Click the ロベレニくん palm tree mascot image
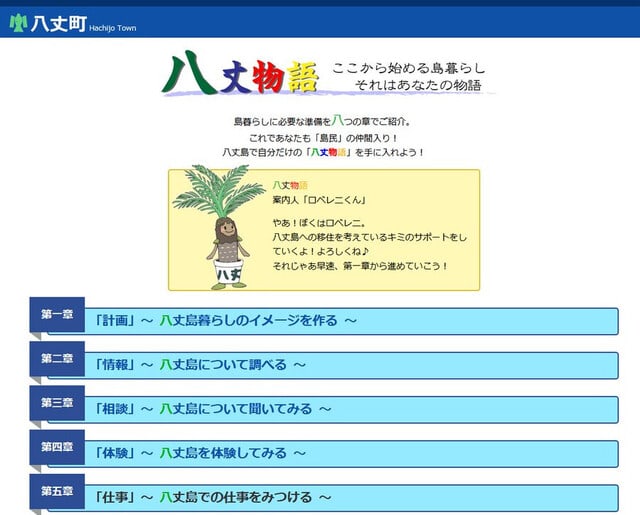This screenshot has width=640, height=515. [x=220, y=227]
